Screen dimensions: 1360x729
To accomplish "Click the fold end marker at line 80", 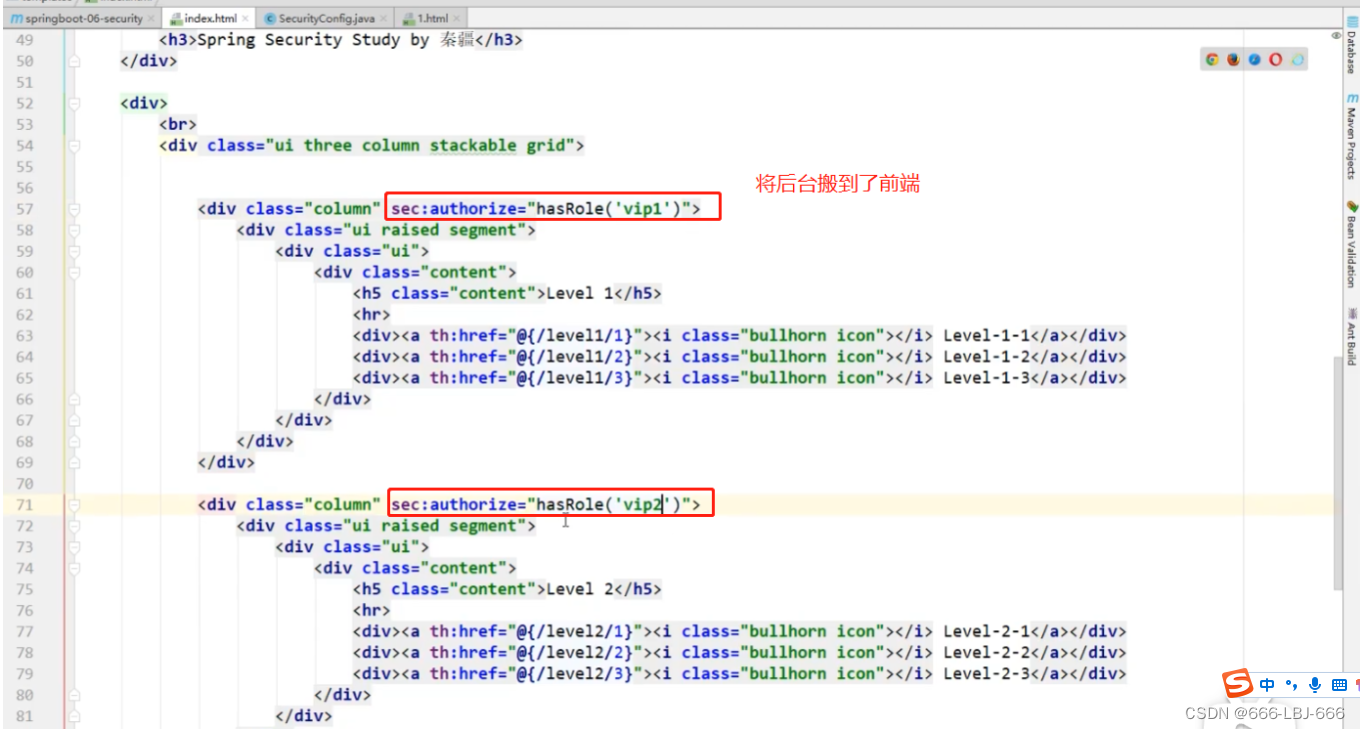I will 74,695.
